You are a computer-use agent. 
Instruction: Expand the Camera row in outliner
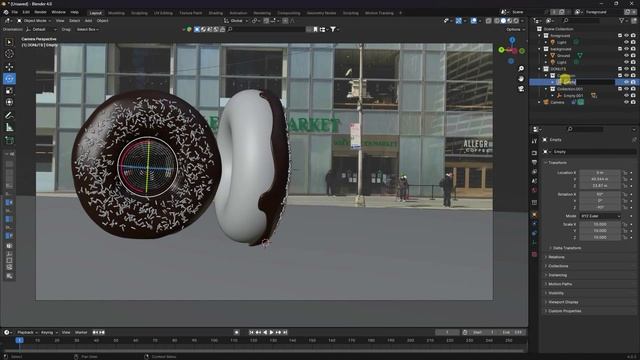[x=540, y=102]
